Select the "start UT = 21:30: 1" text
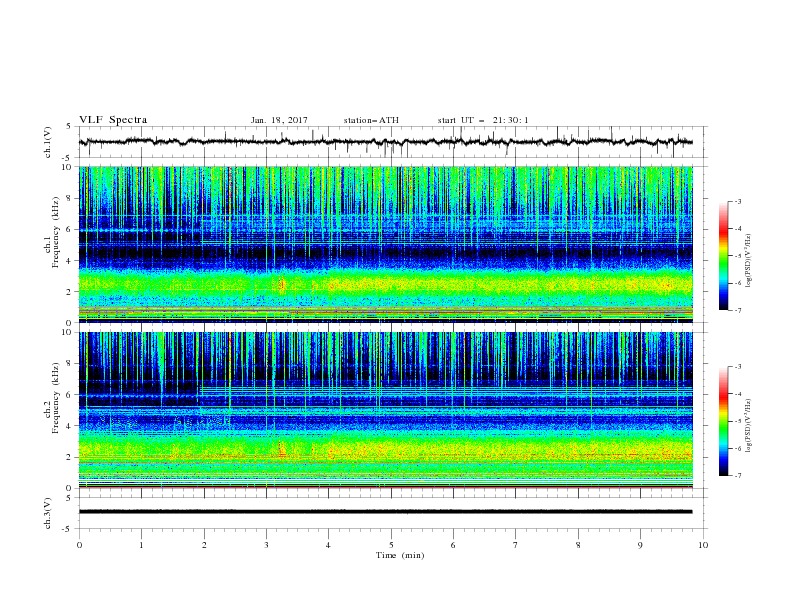The image size is (792, 612). (483, 120)
